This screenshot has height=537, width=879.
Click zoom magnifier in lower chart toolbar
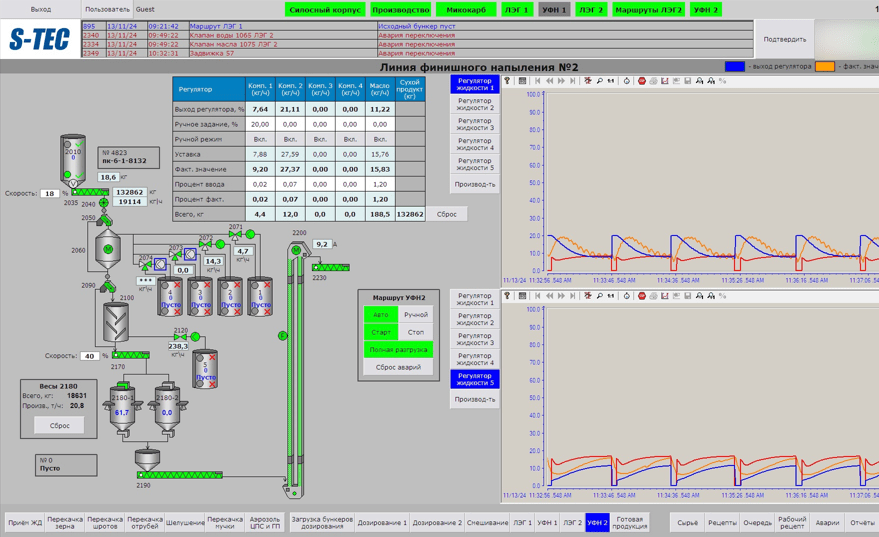[x=599, y=296]
